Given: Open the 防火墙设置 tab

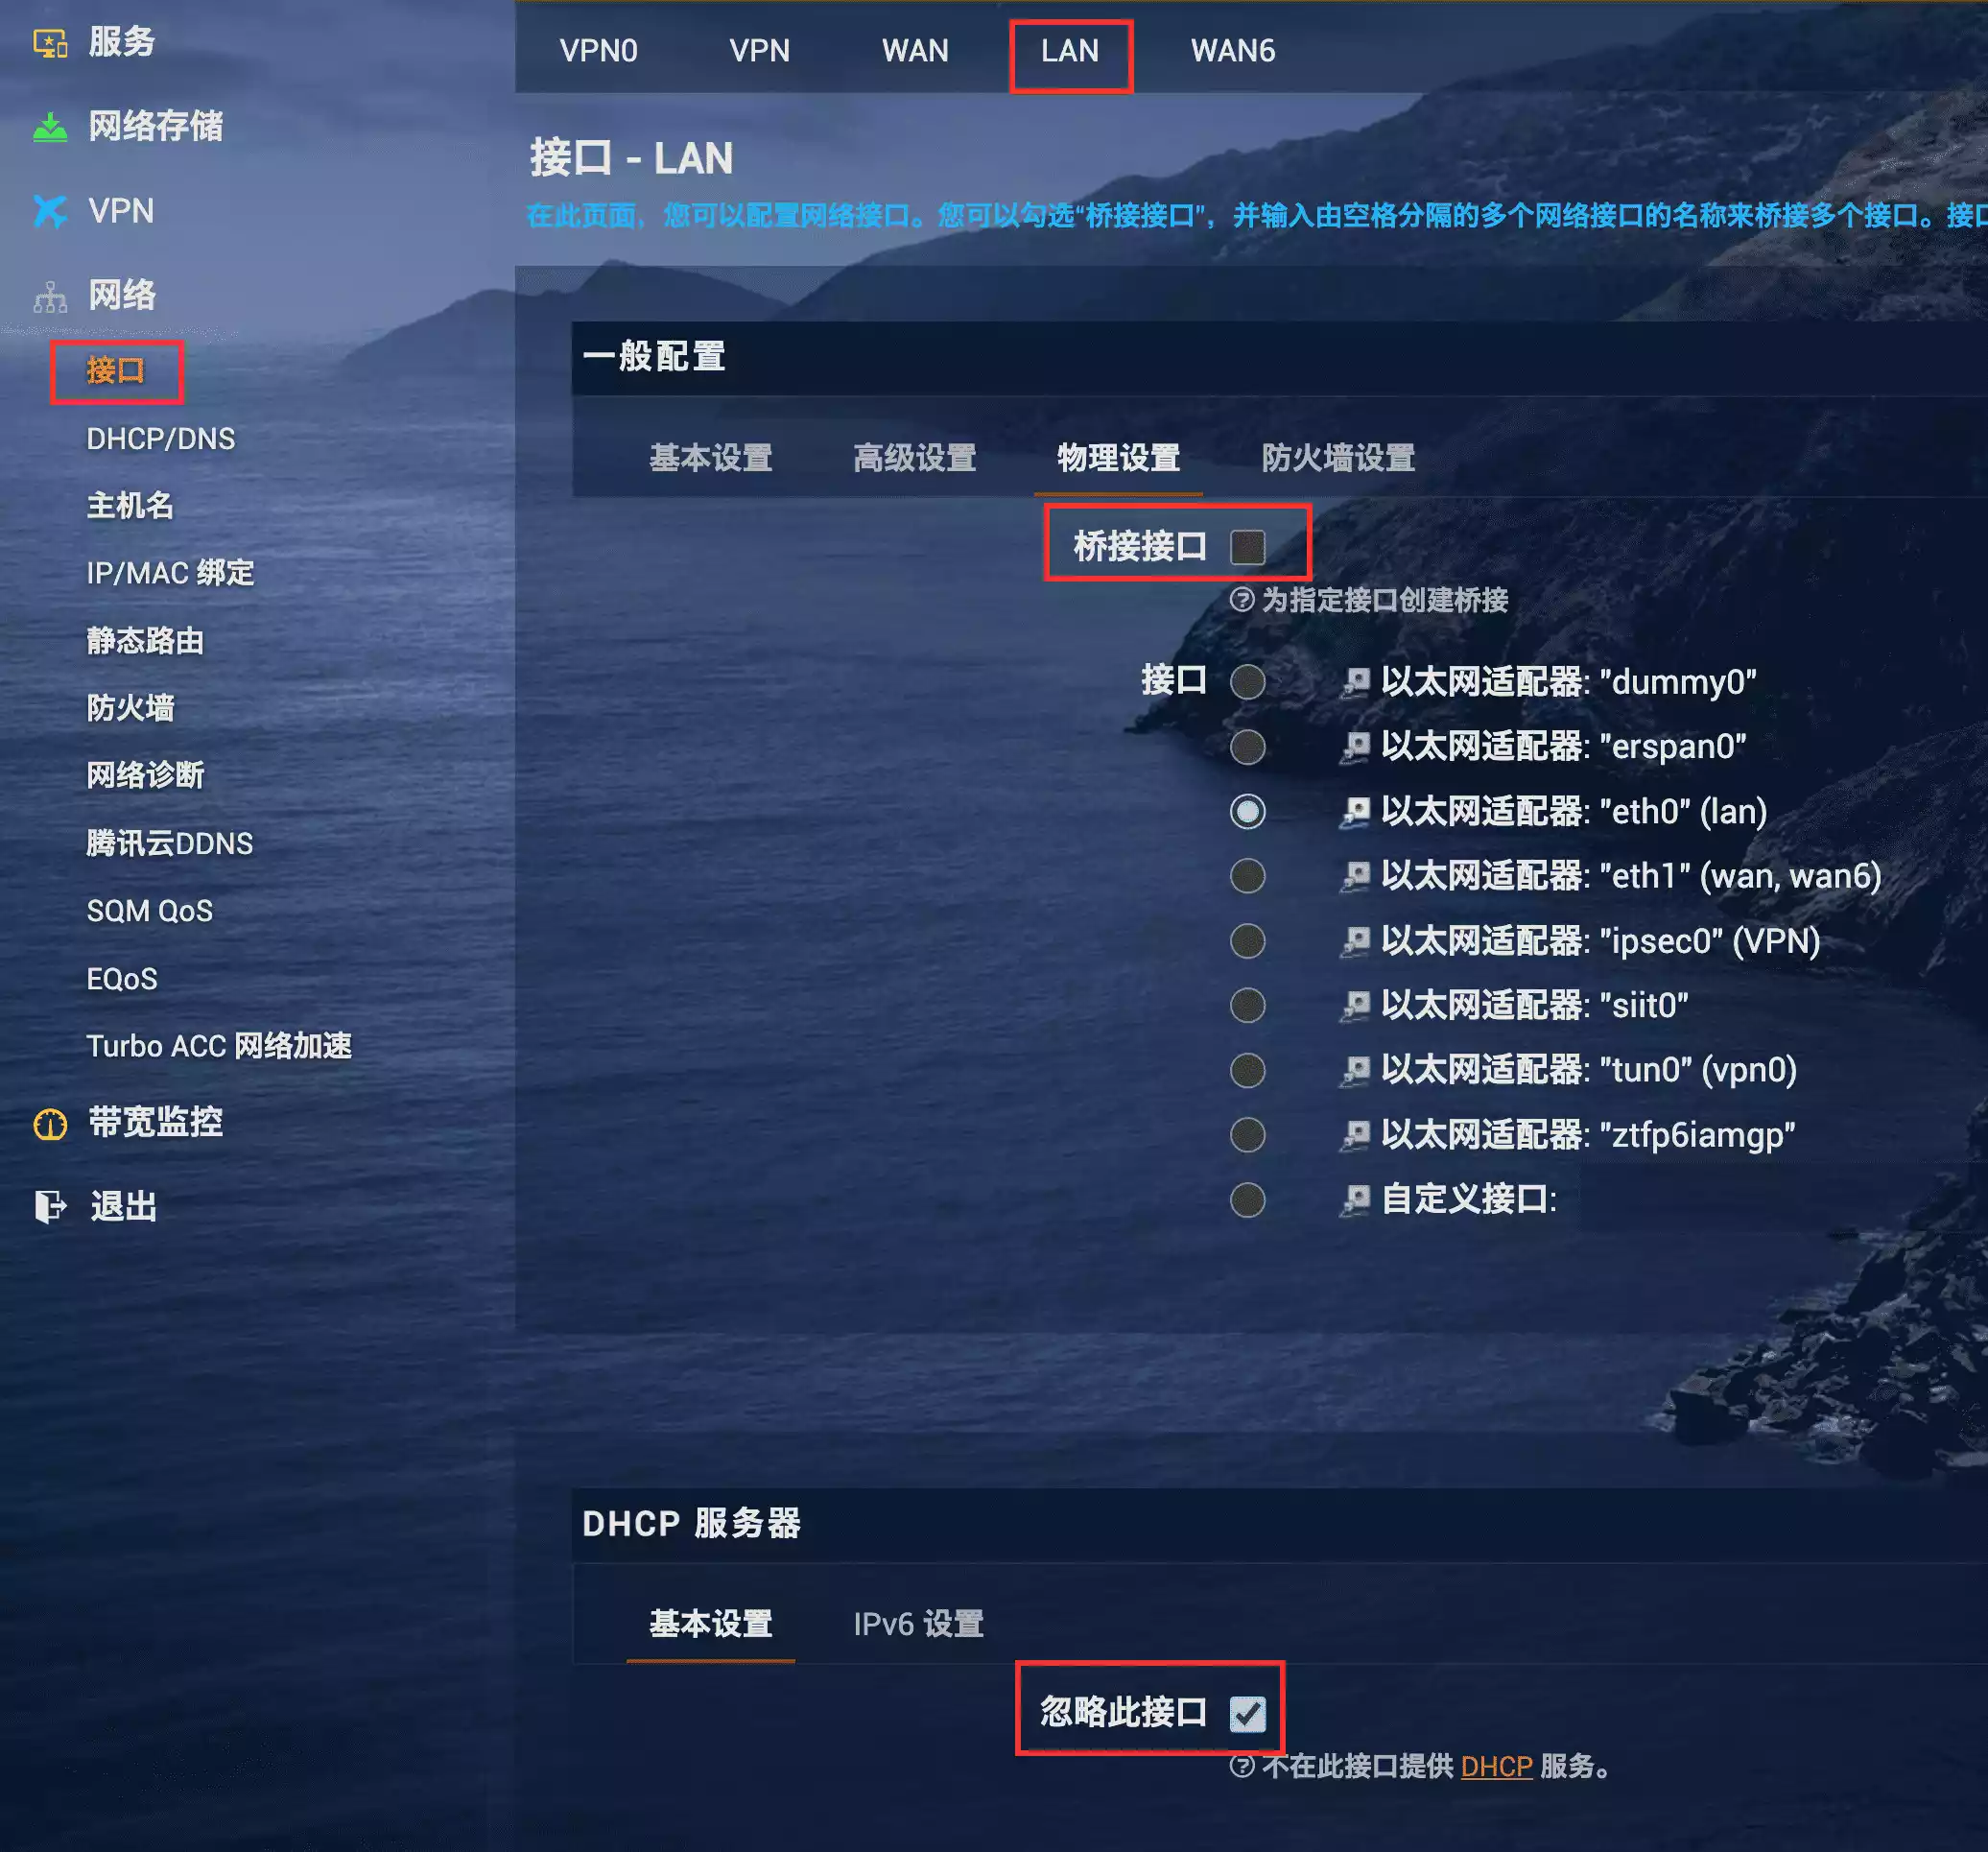Looking at the screenshot, I should [1338, 458].
